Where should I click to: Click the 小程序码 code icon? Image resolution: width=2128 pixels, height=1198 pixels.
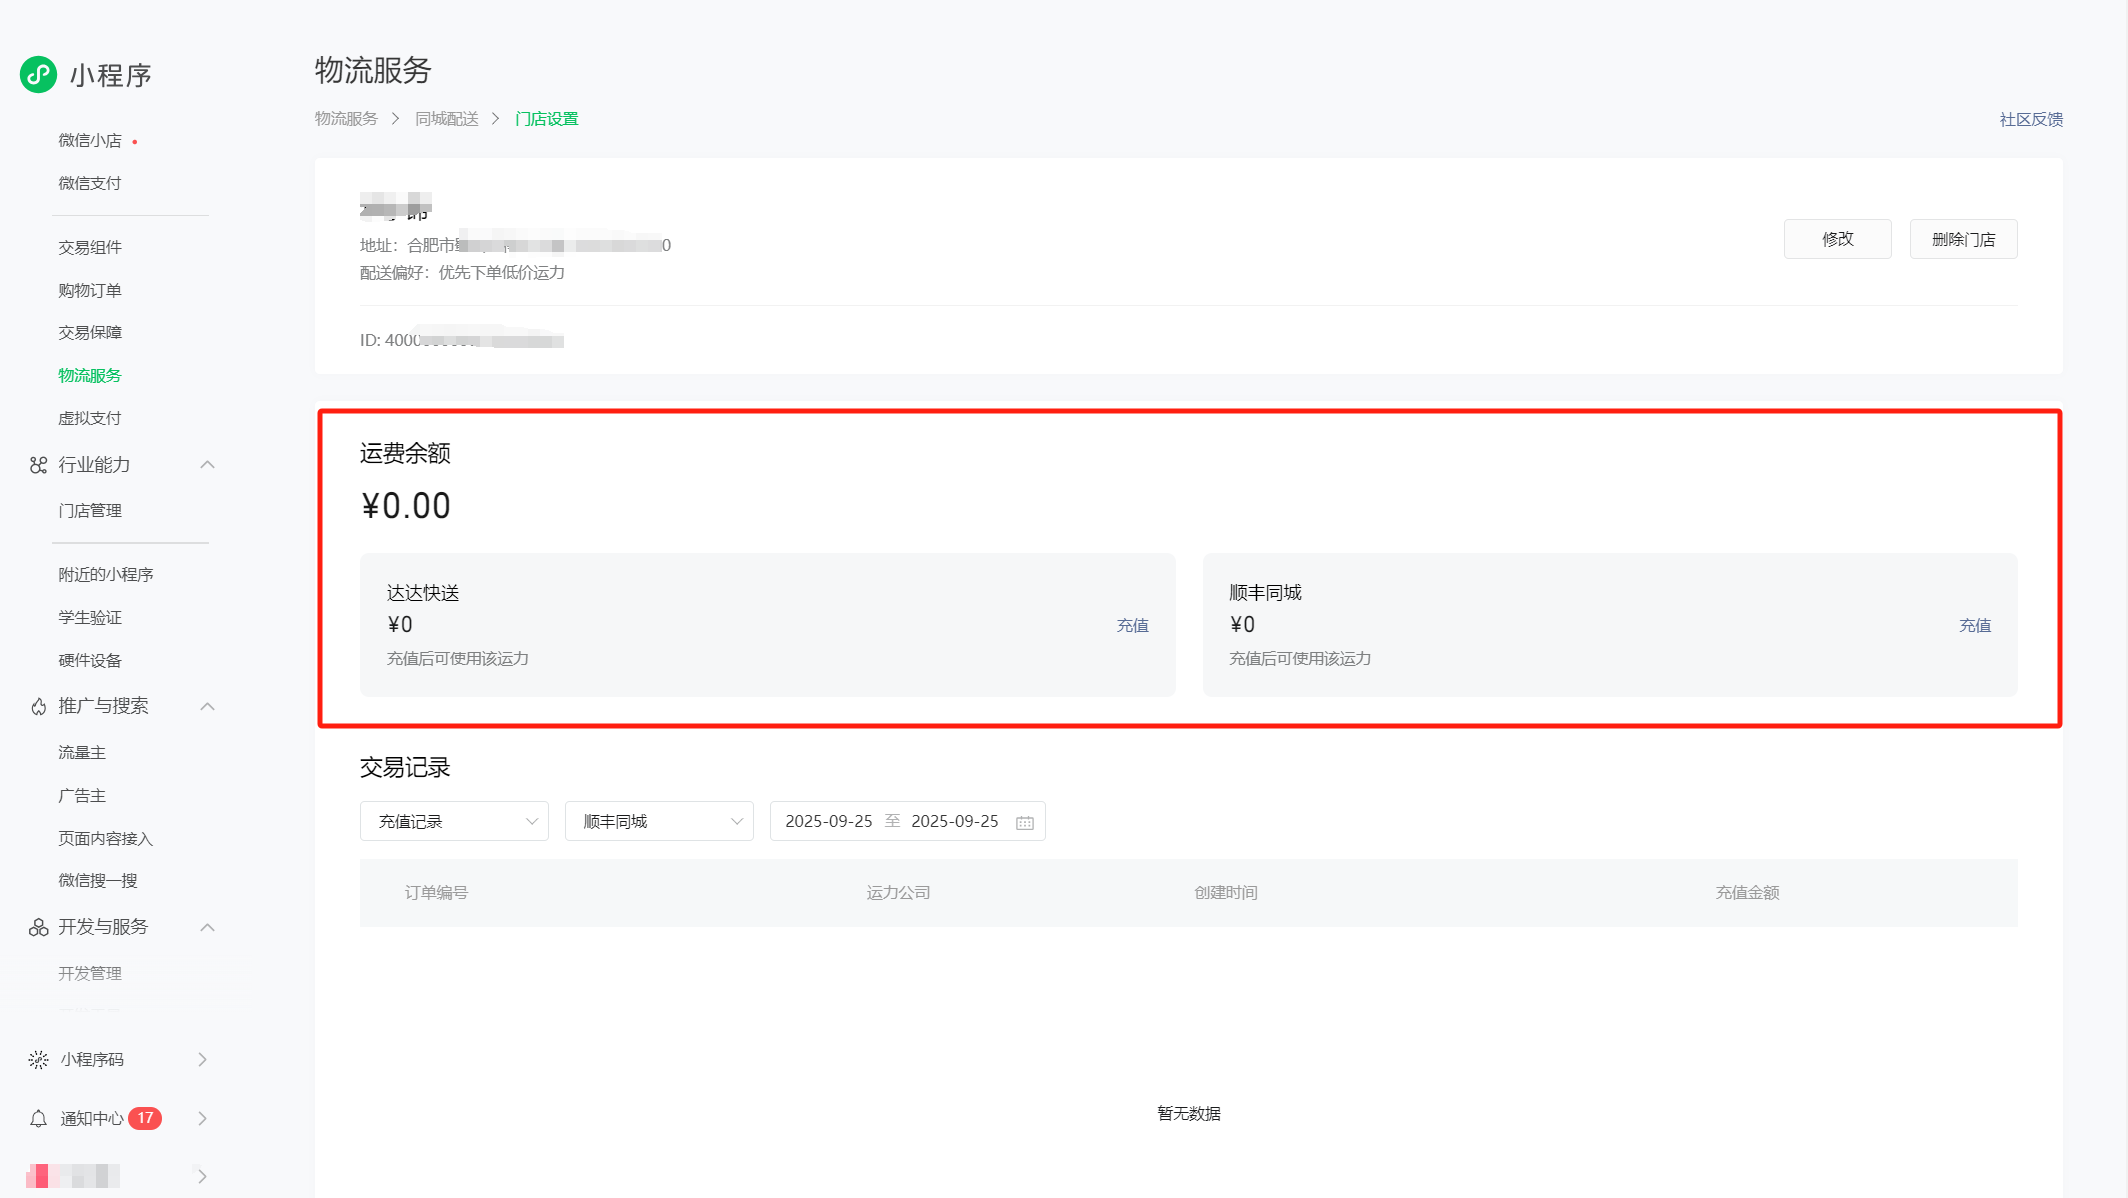click(38, 1060)
